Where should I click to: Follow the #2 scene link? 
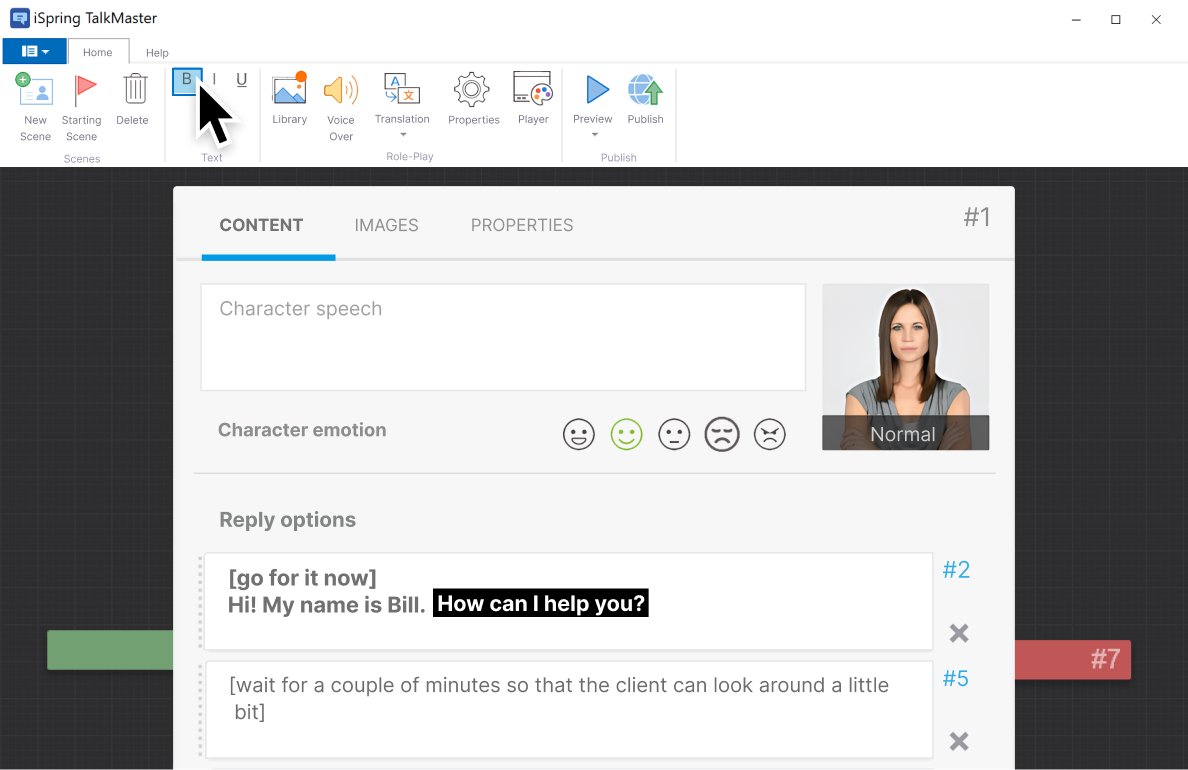[956, 570]
